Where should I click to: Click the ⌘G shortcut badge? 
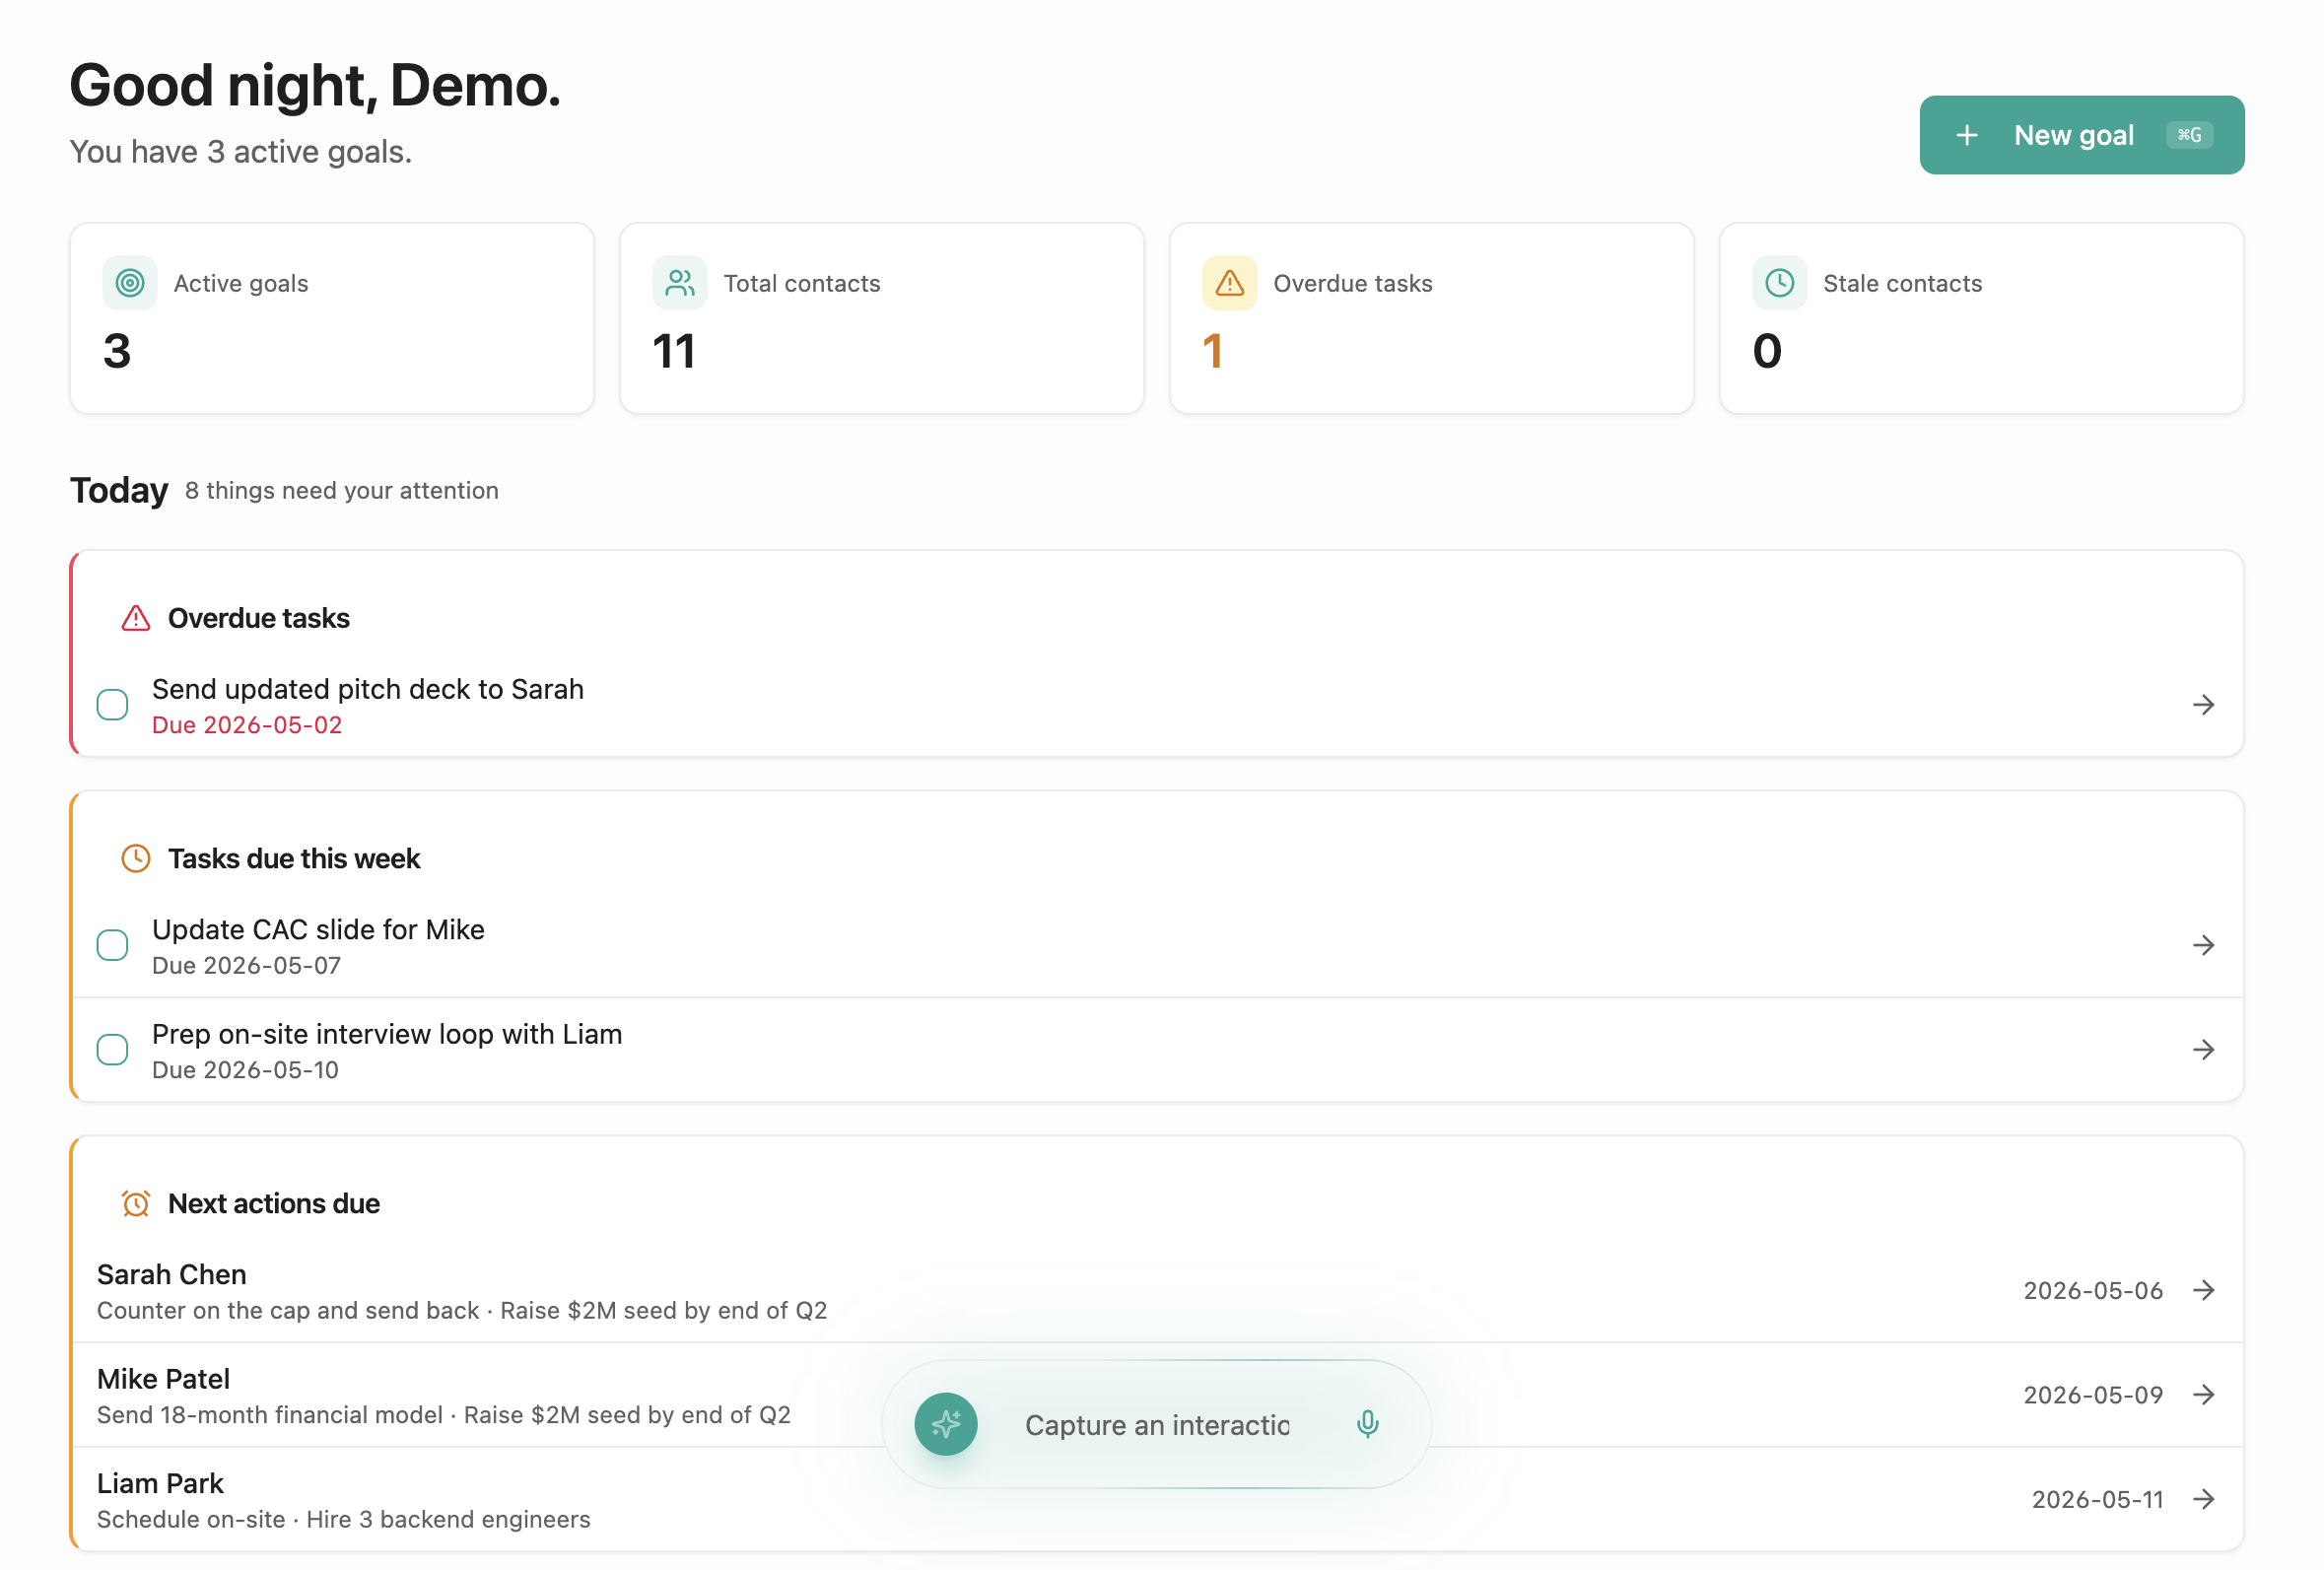(x=2189, y=135)
